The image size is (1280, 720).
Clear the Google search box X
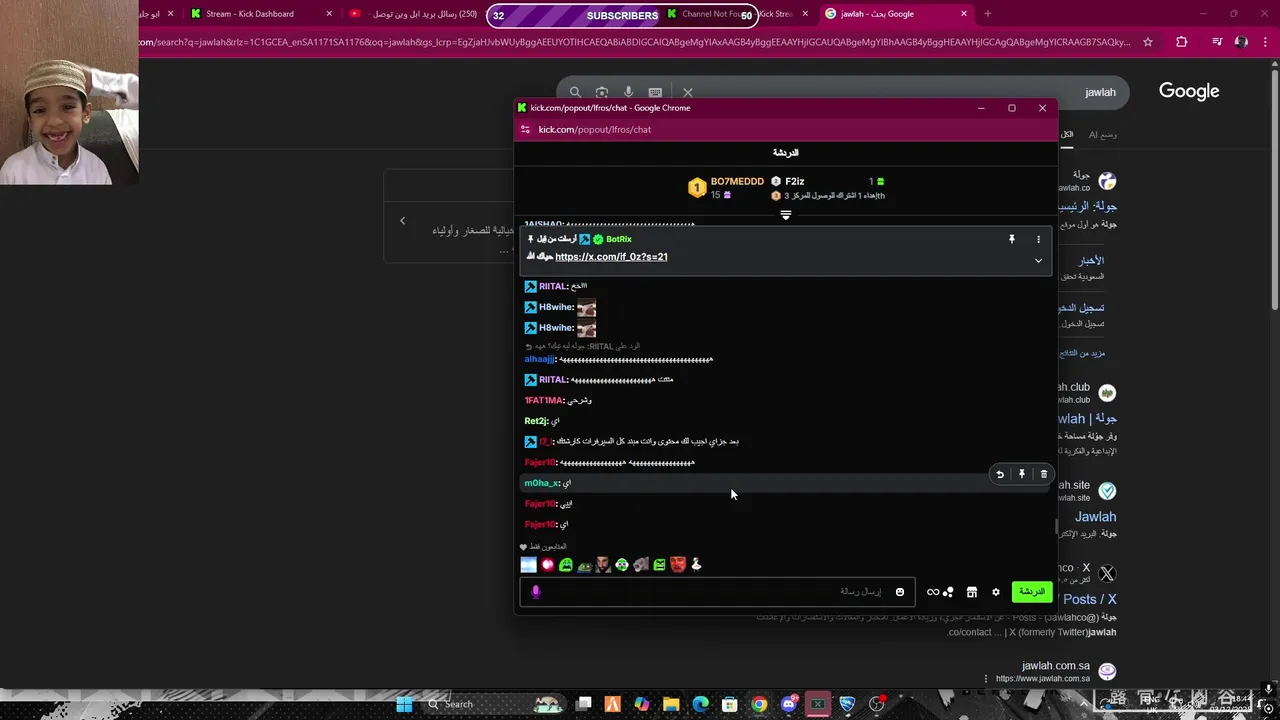coord(687,92)
